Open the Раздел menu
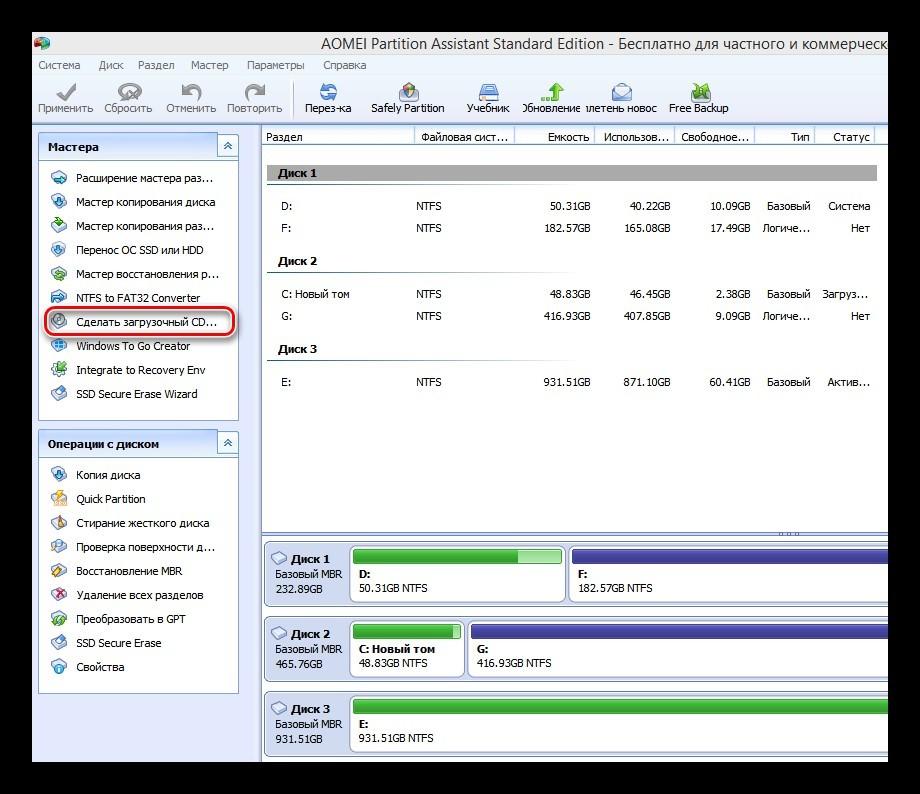 156,65
